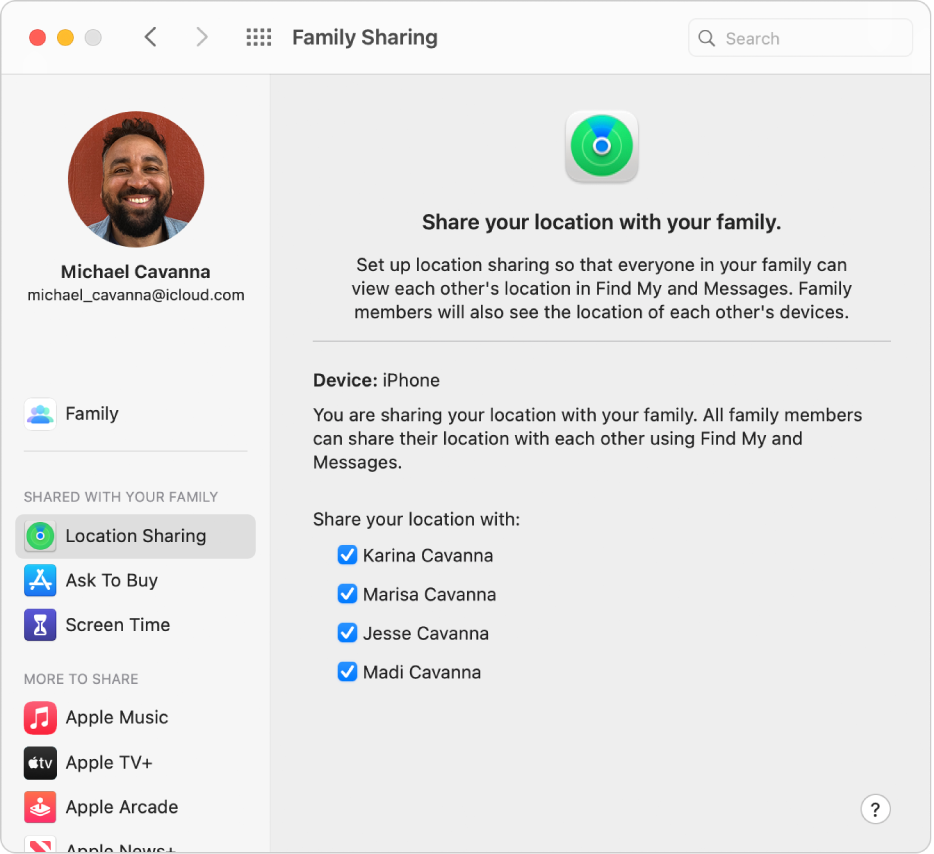
Task: Open the Family sidebar item
Action: pyautogui.click(x=136, y=414)
